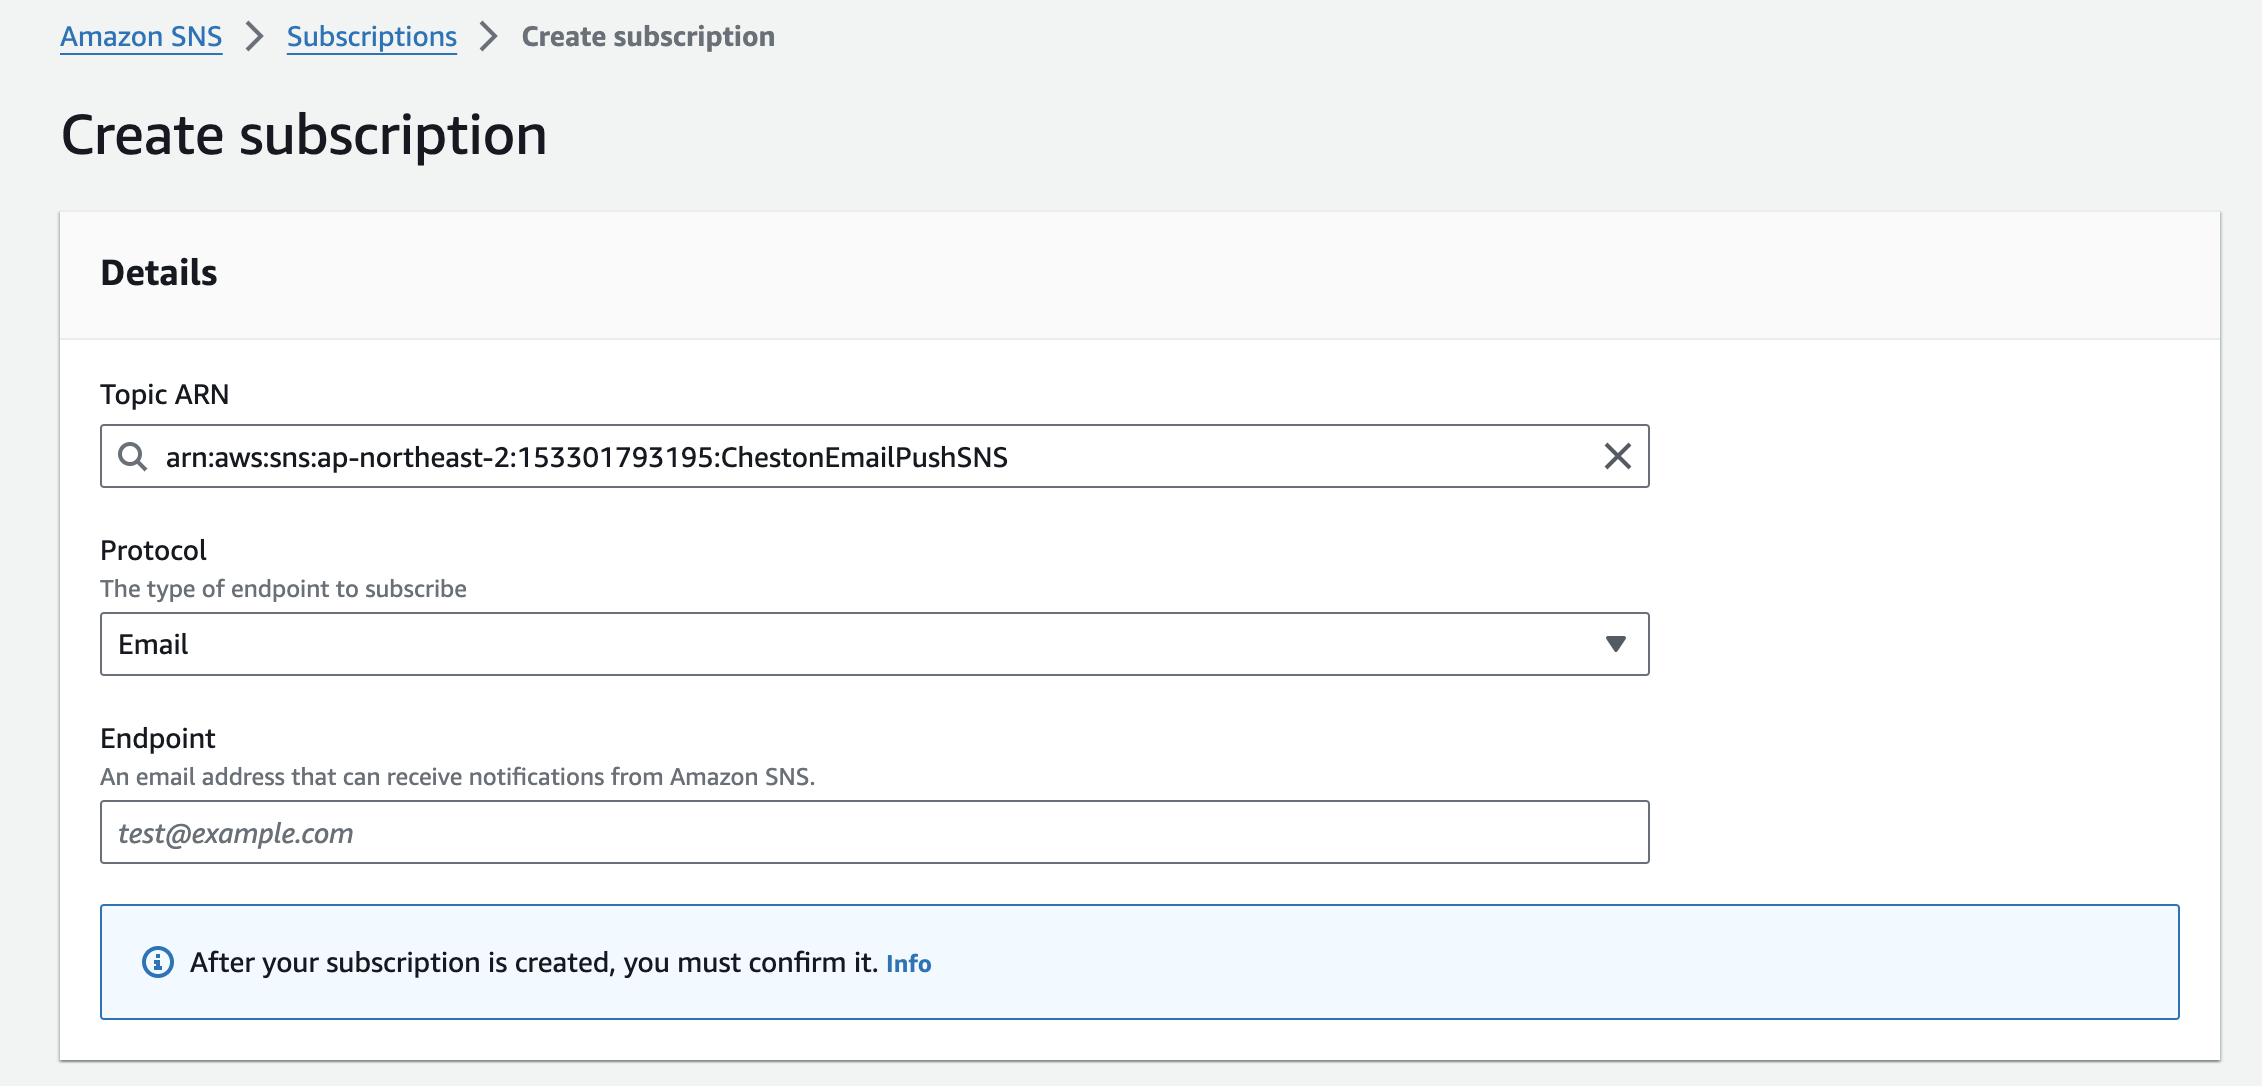The height and width of the screenshot is (1086, 2262).
Task: Click the Topic ARN field label
Action: point(165,395)
